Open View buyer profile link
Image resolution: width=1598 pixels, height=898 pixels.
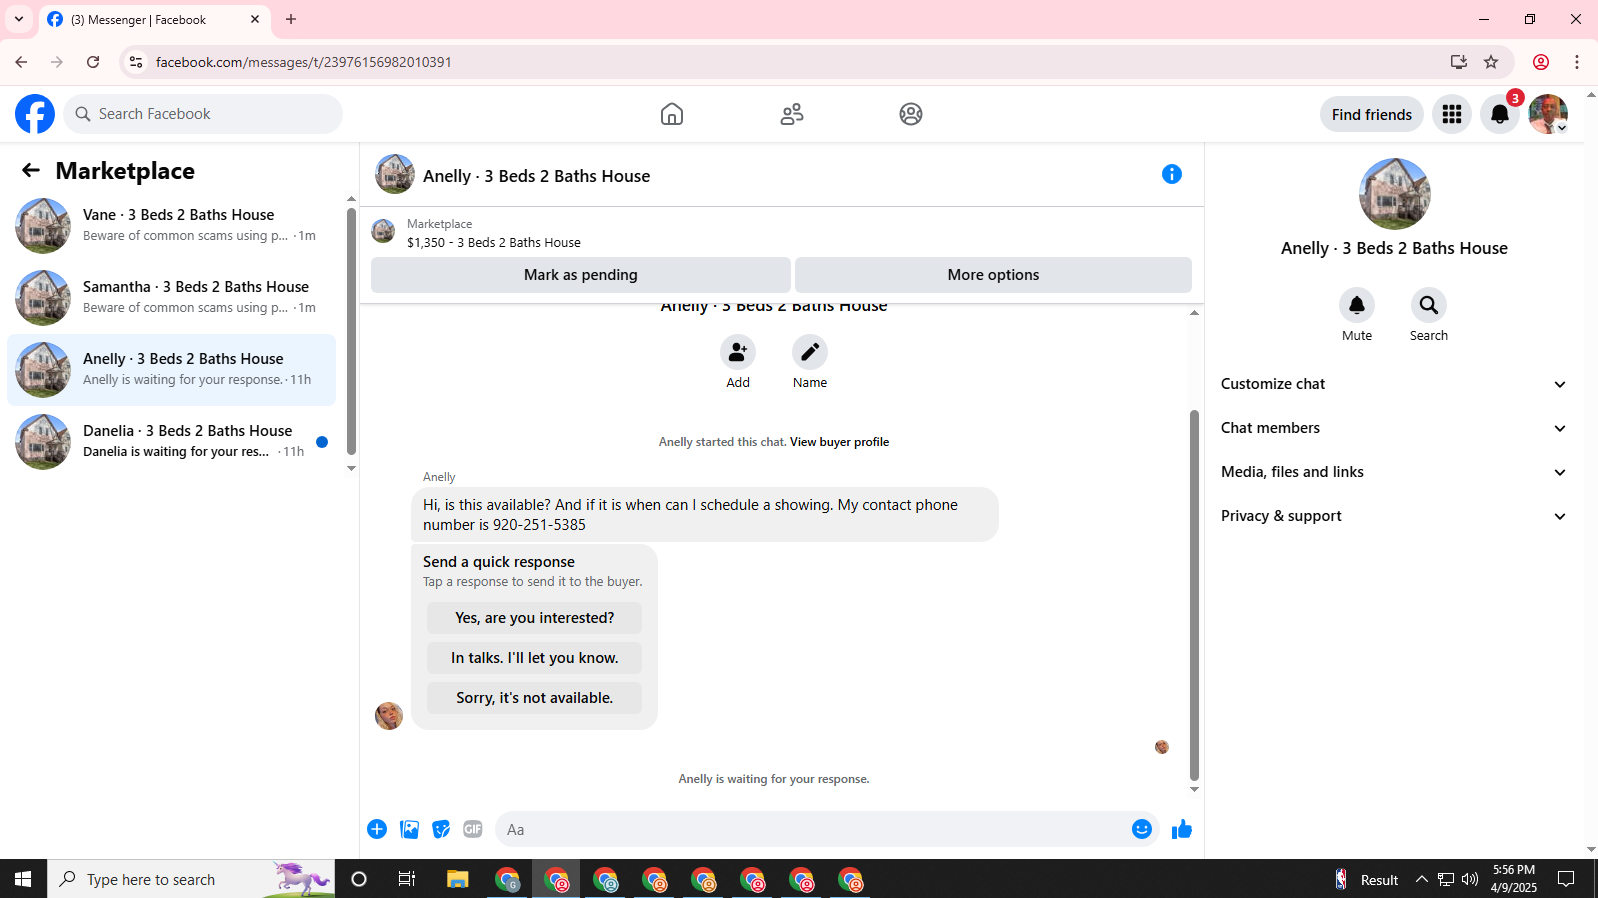(839, 442)
